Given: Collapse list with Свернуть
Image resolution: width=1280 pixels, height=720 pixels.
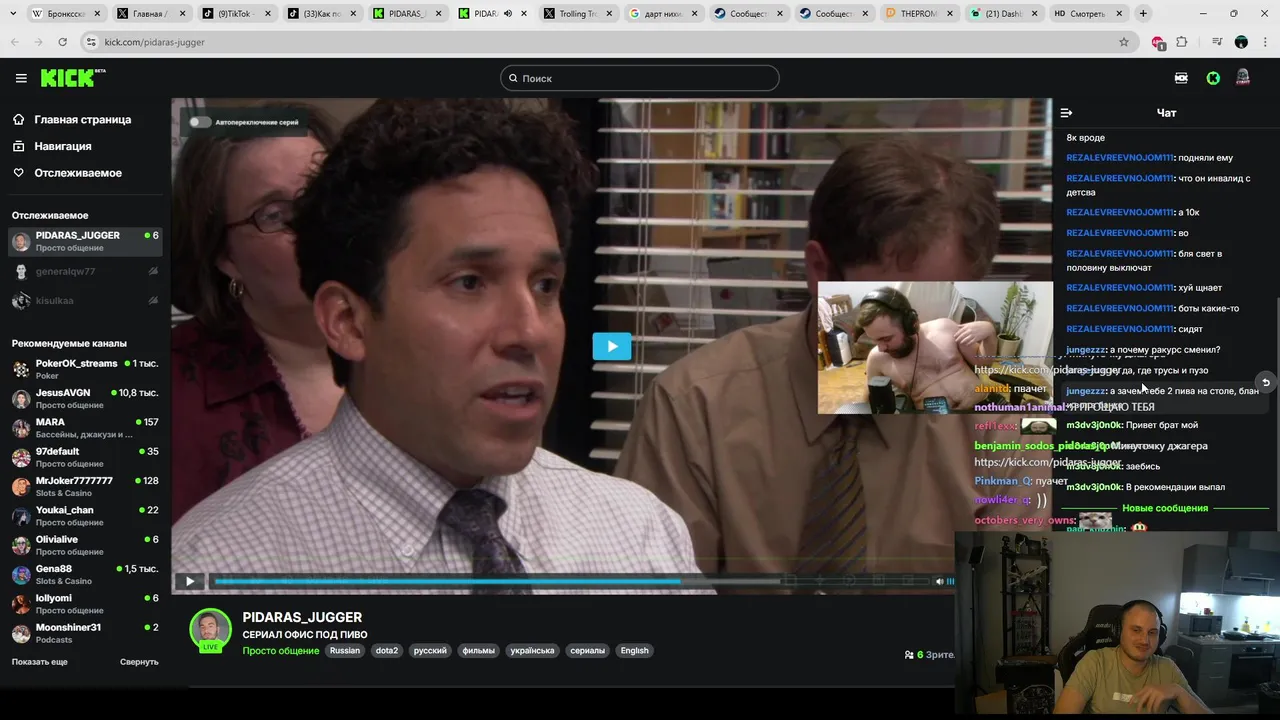Looking at the screenshot, I should click(139, 662).
